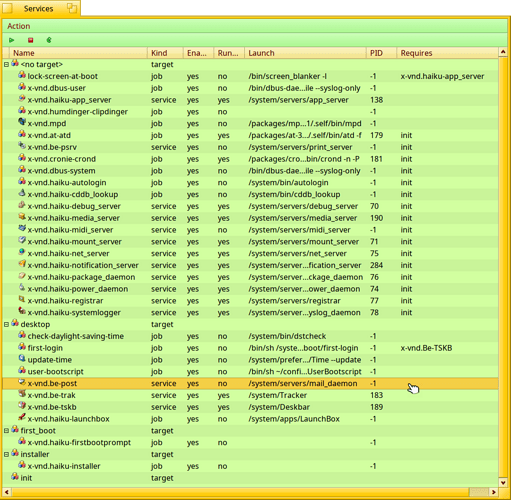Click the PID 284 cell
The height and width of the screenshot is (500, 511).
pos(376,265)
